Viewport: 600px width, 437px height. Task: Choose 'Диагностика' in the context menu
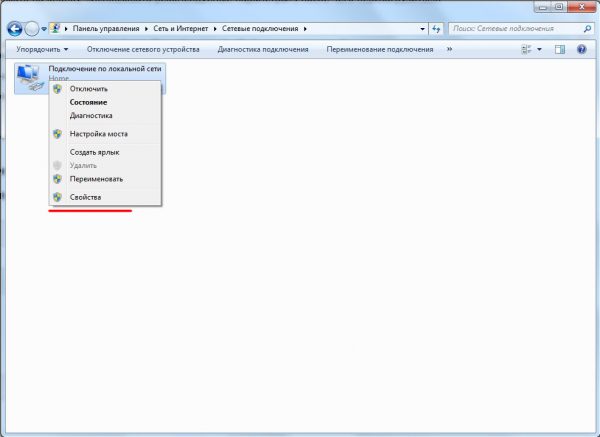coord(105,116)
